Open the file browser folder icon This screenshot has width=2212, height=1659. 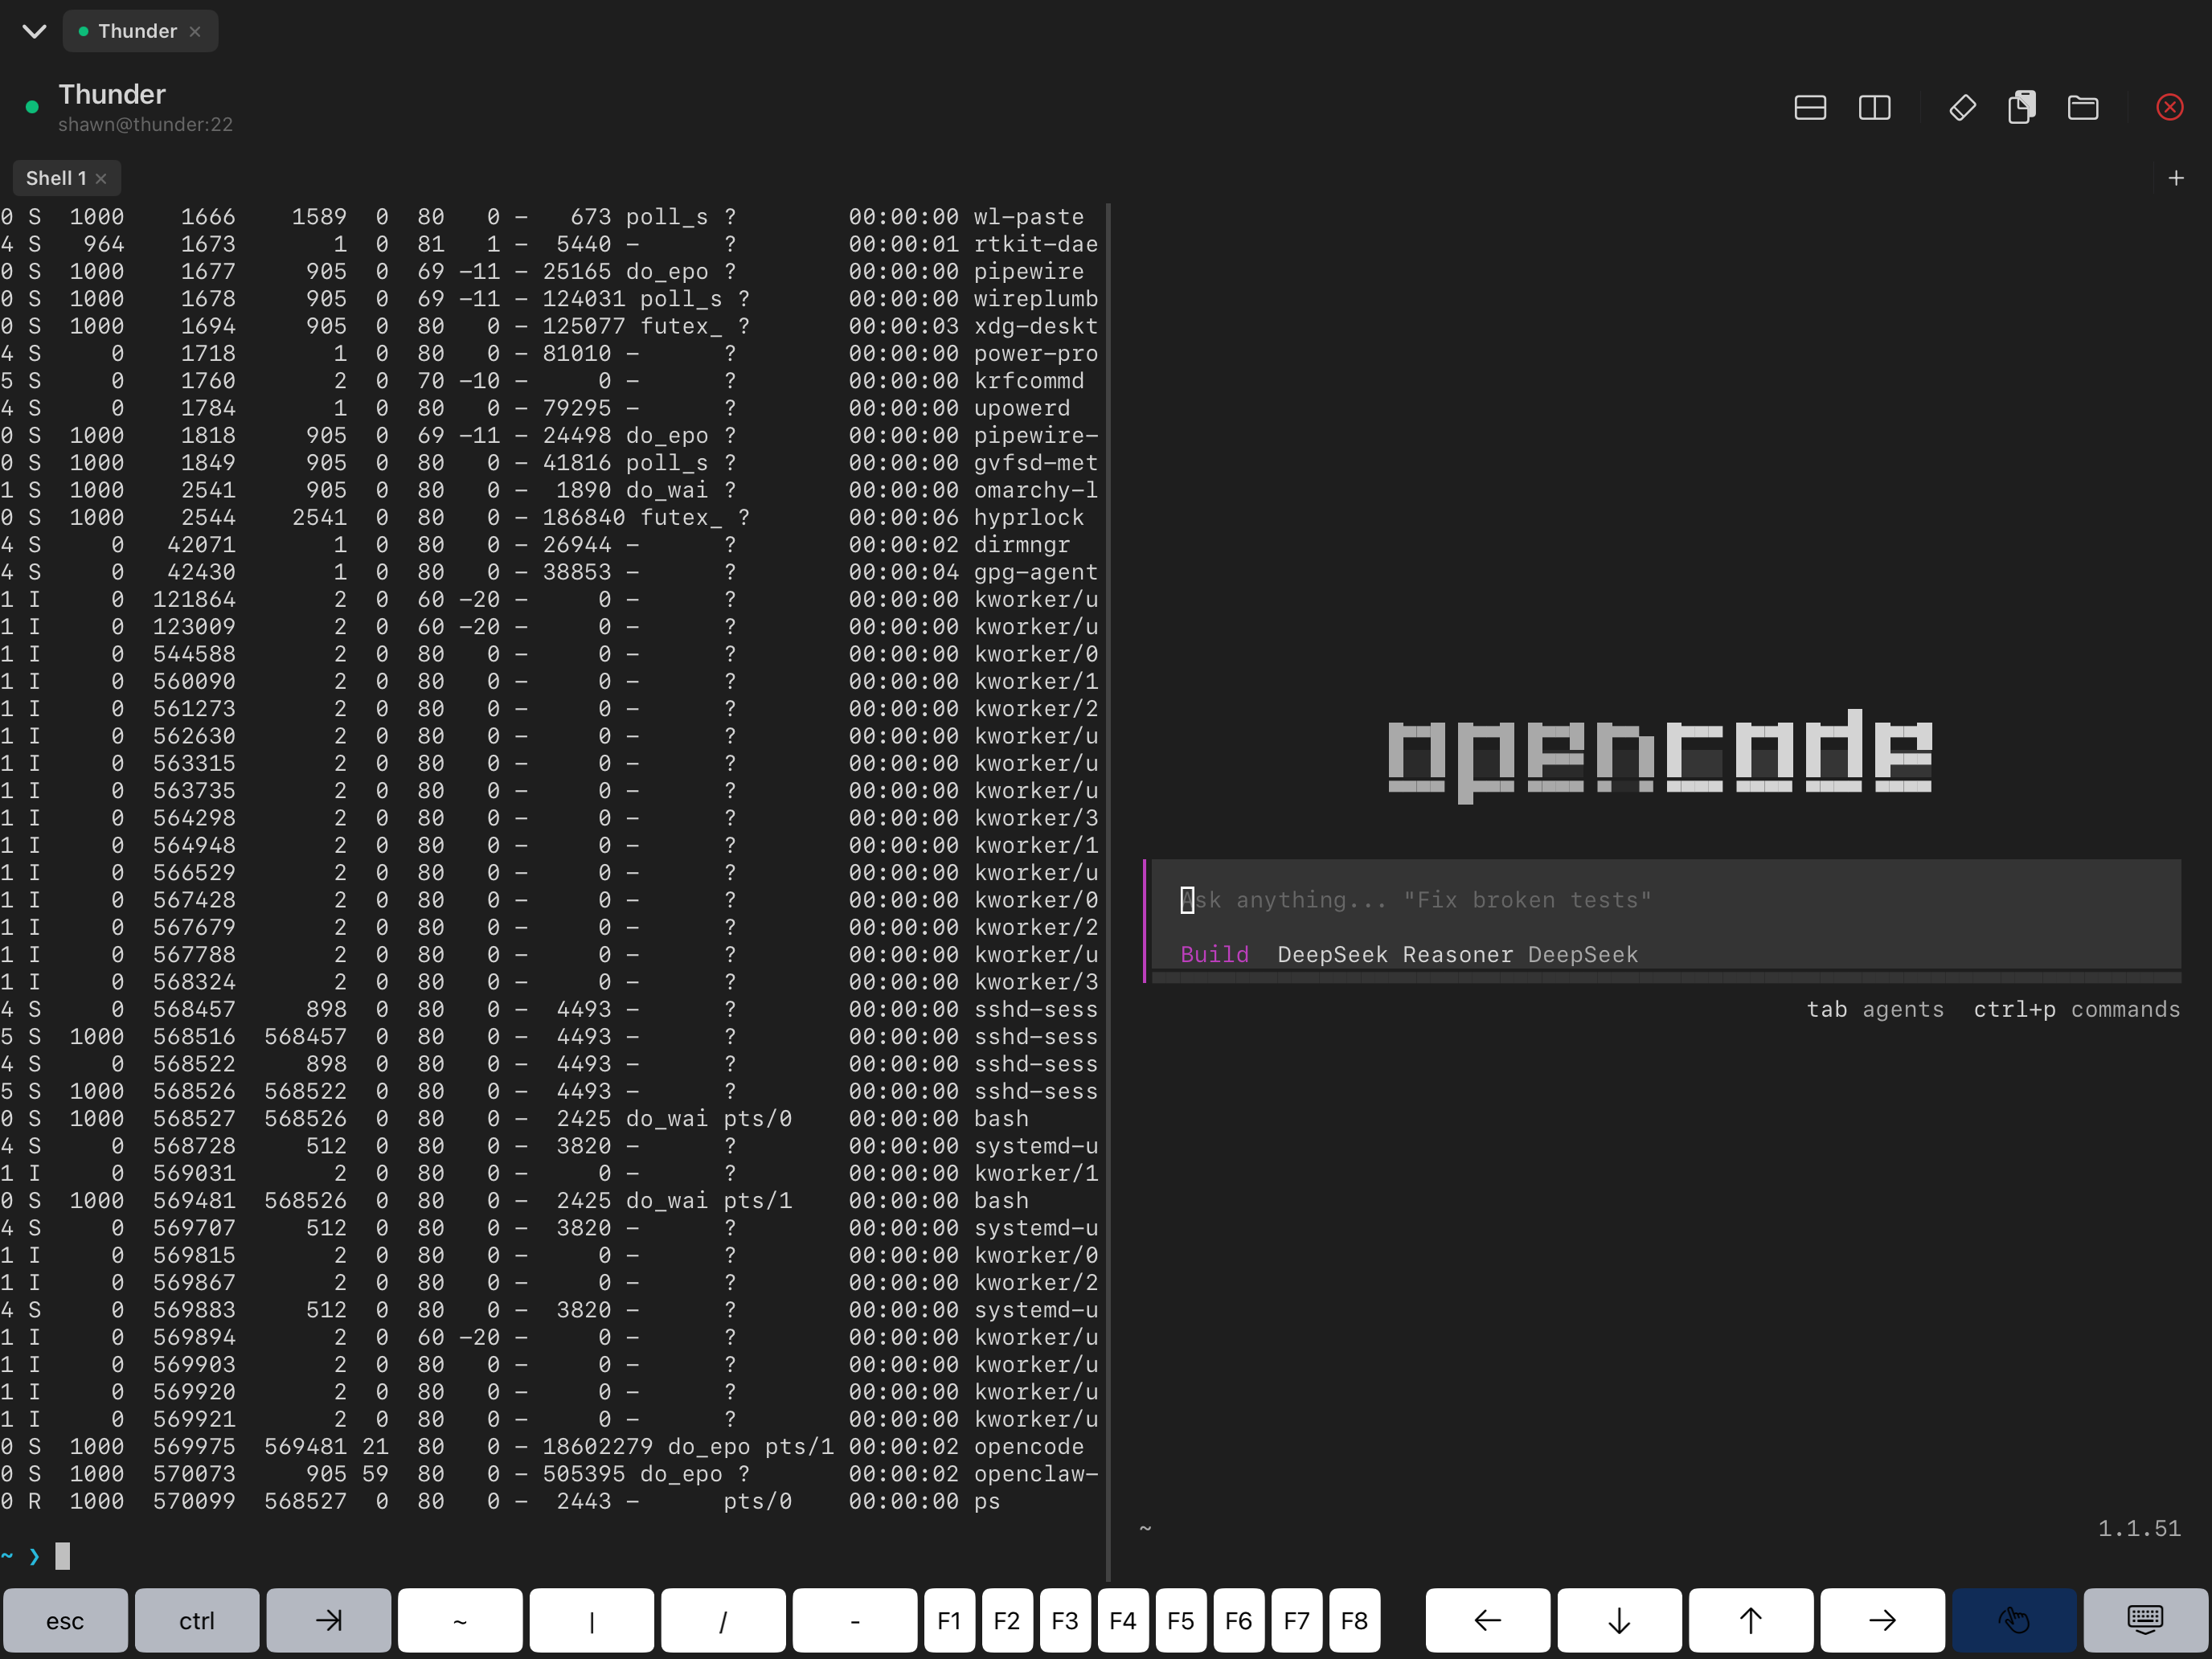tap(2083, 107)
